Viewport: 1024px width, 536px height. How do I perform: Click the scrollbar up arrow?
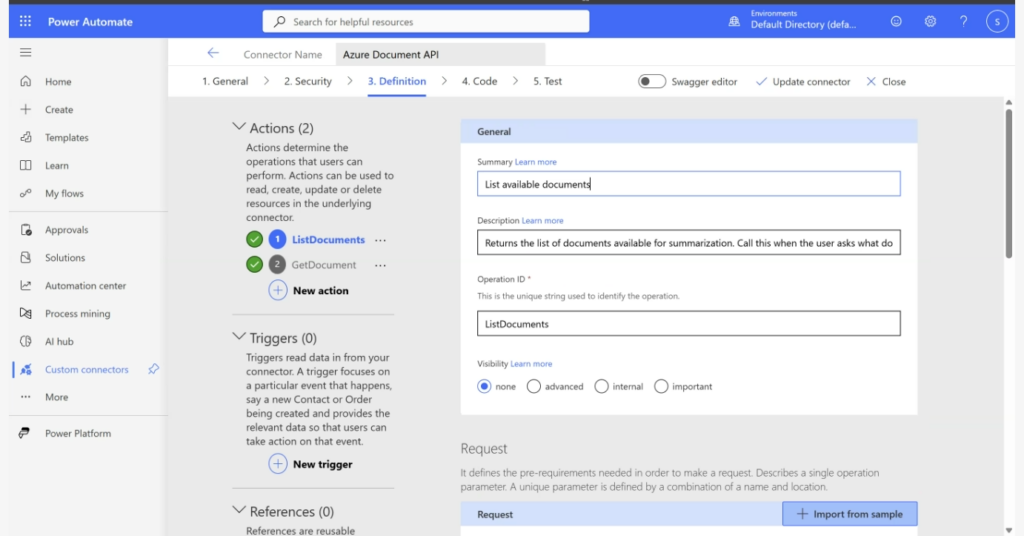(x=1008, y=102)
